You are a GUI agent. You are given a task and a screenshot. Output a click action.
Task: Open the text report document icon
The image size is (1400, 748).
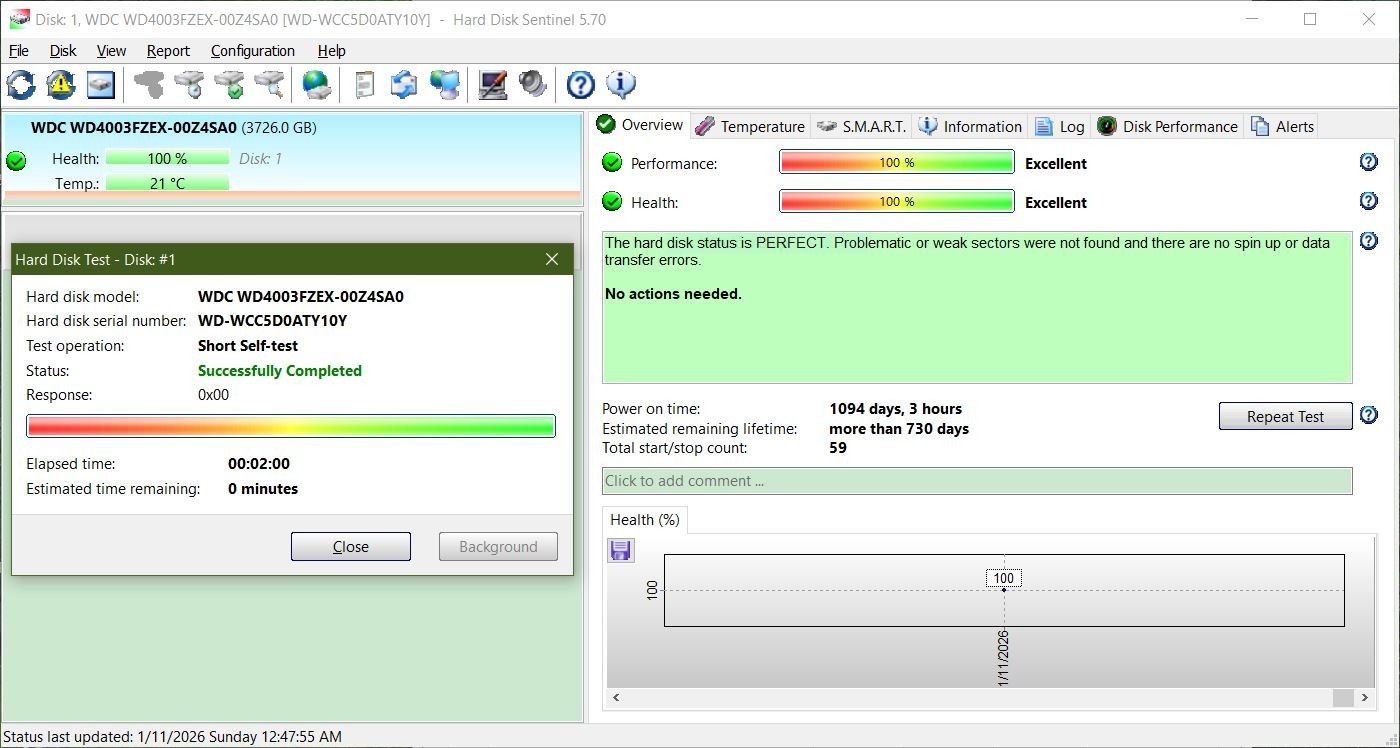pos(365,85)
